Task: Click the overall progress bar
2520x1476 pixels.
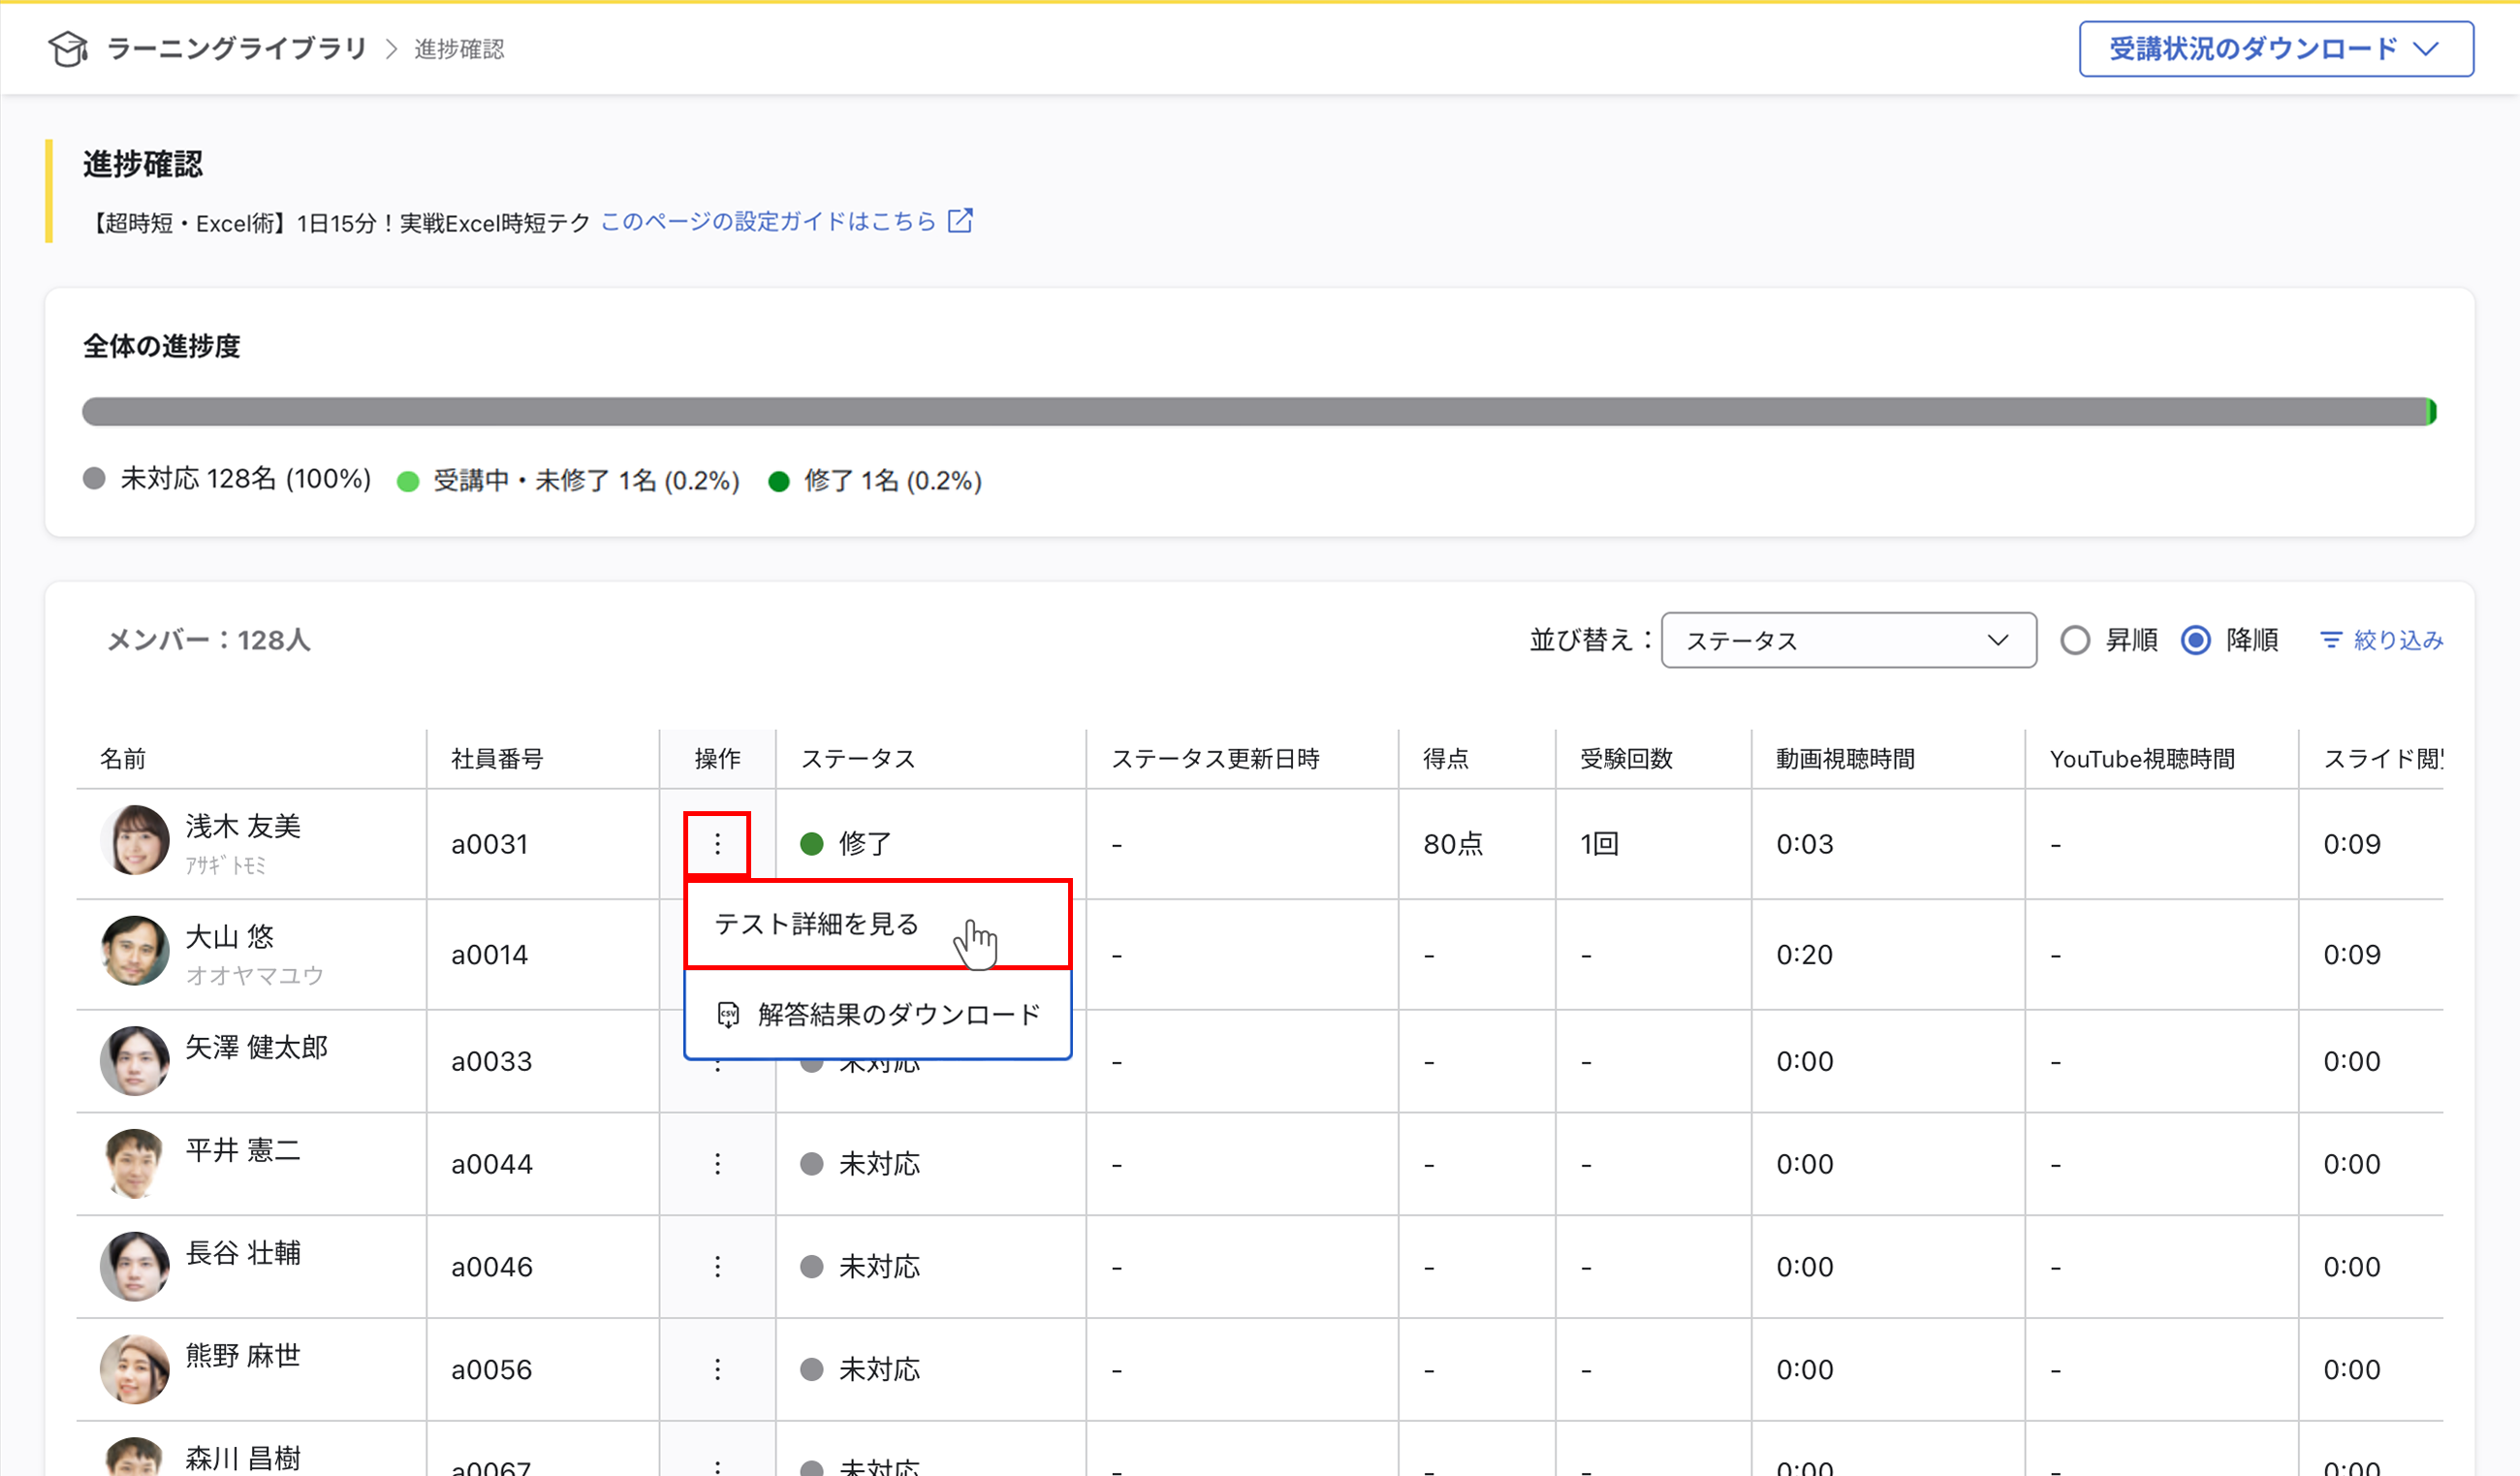Action: tap(1258, 412)
